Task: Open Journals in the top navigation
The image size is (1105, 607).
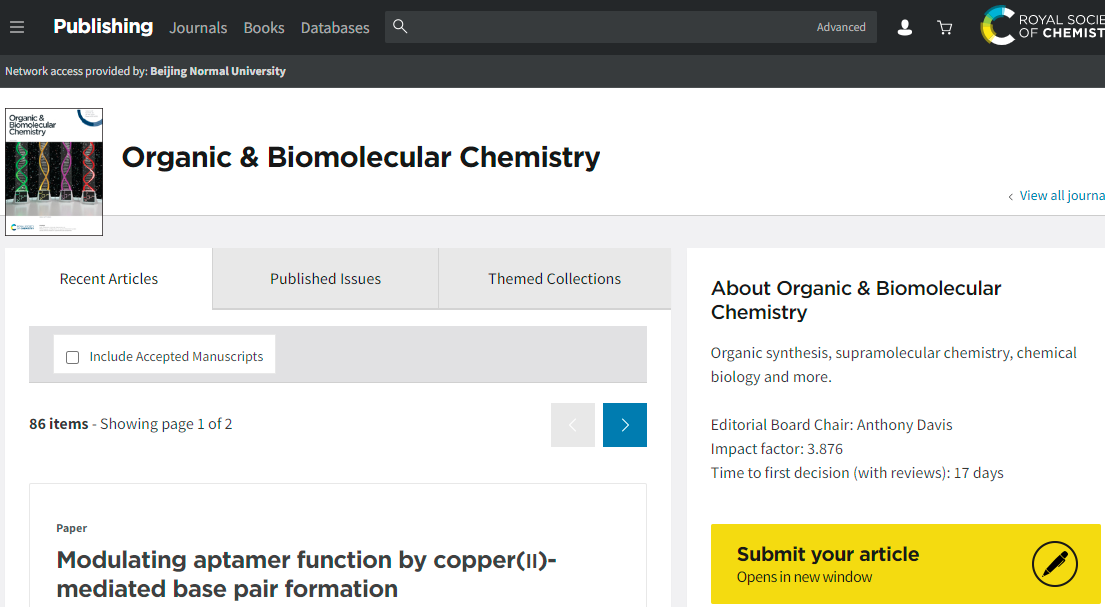Action: (198, 28)
